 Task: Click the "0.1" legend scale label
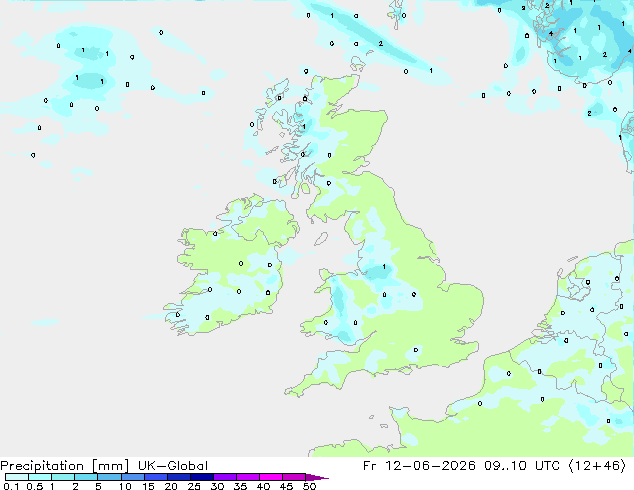[x=11, y=486]
